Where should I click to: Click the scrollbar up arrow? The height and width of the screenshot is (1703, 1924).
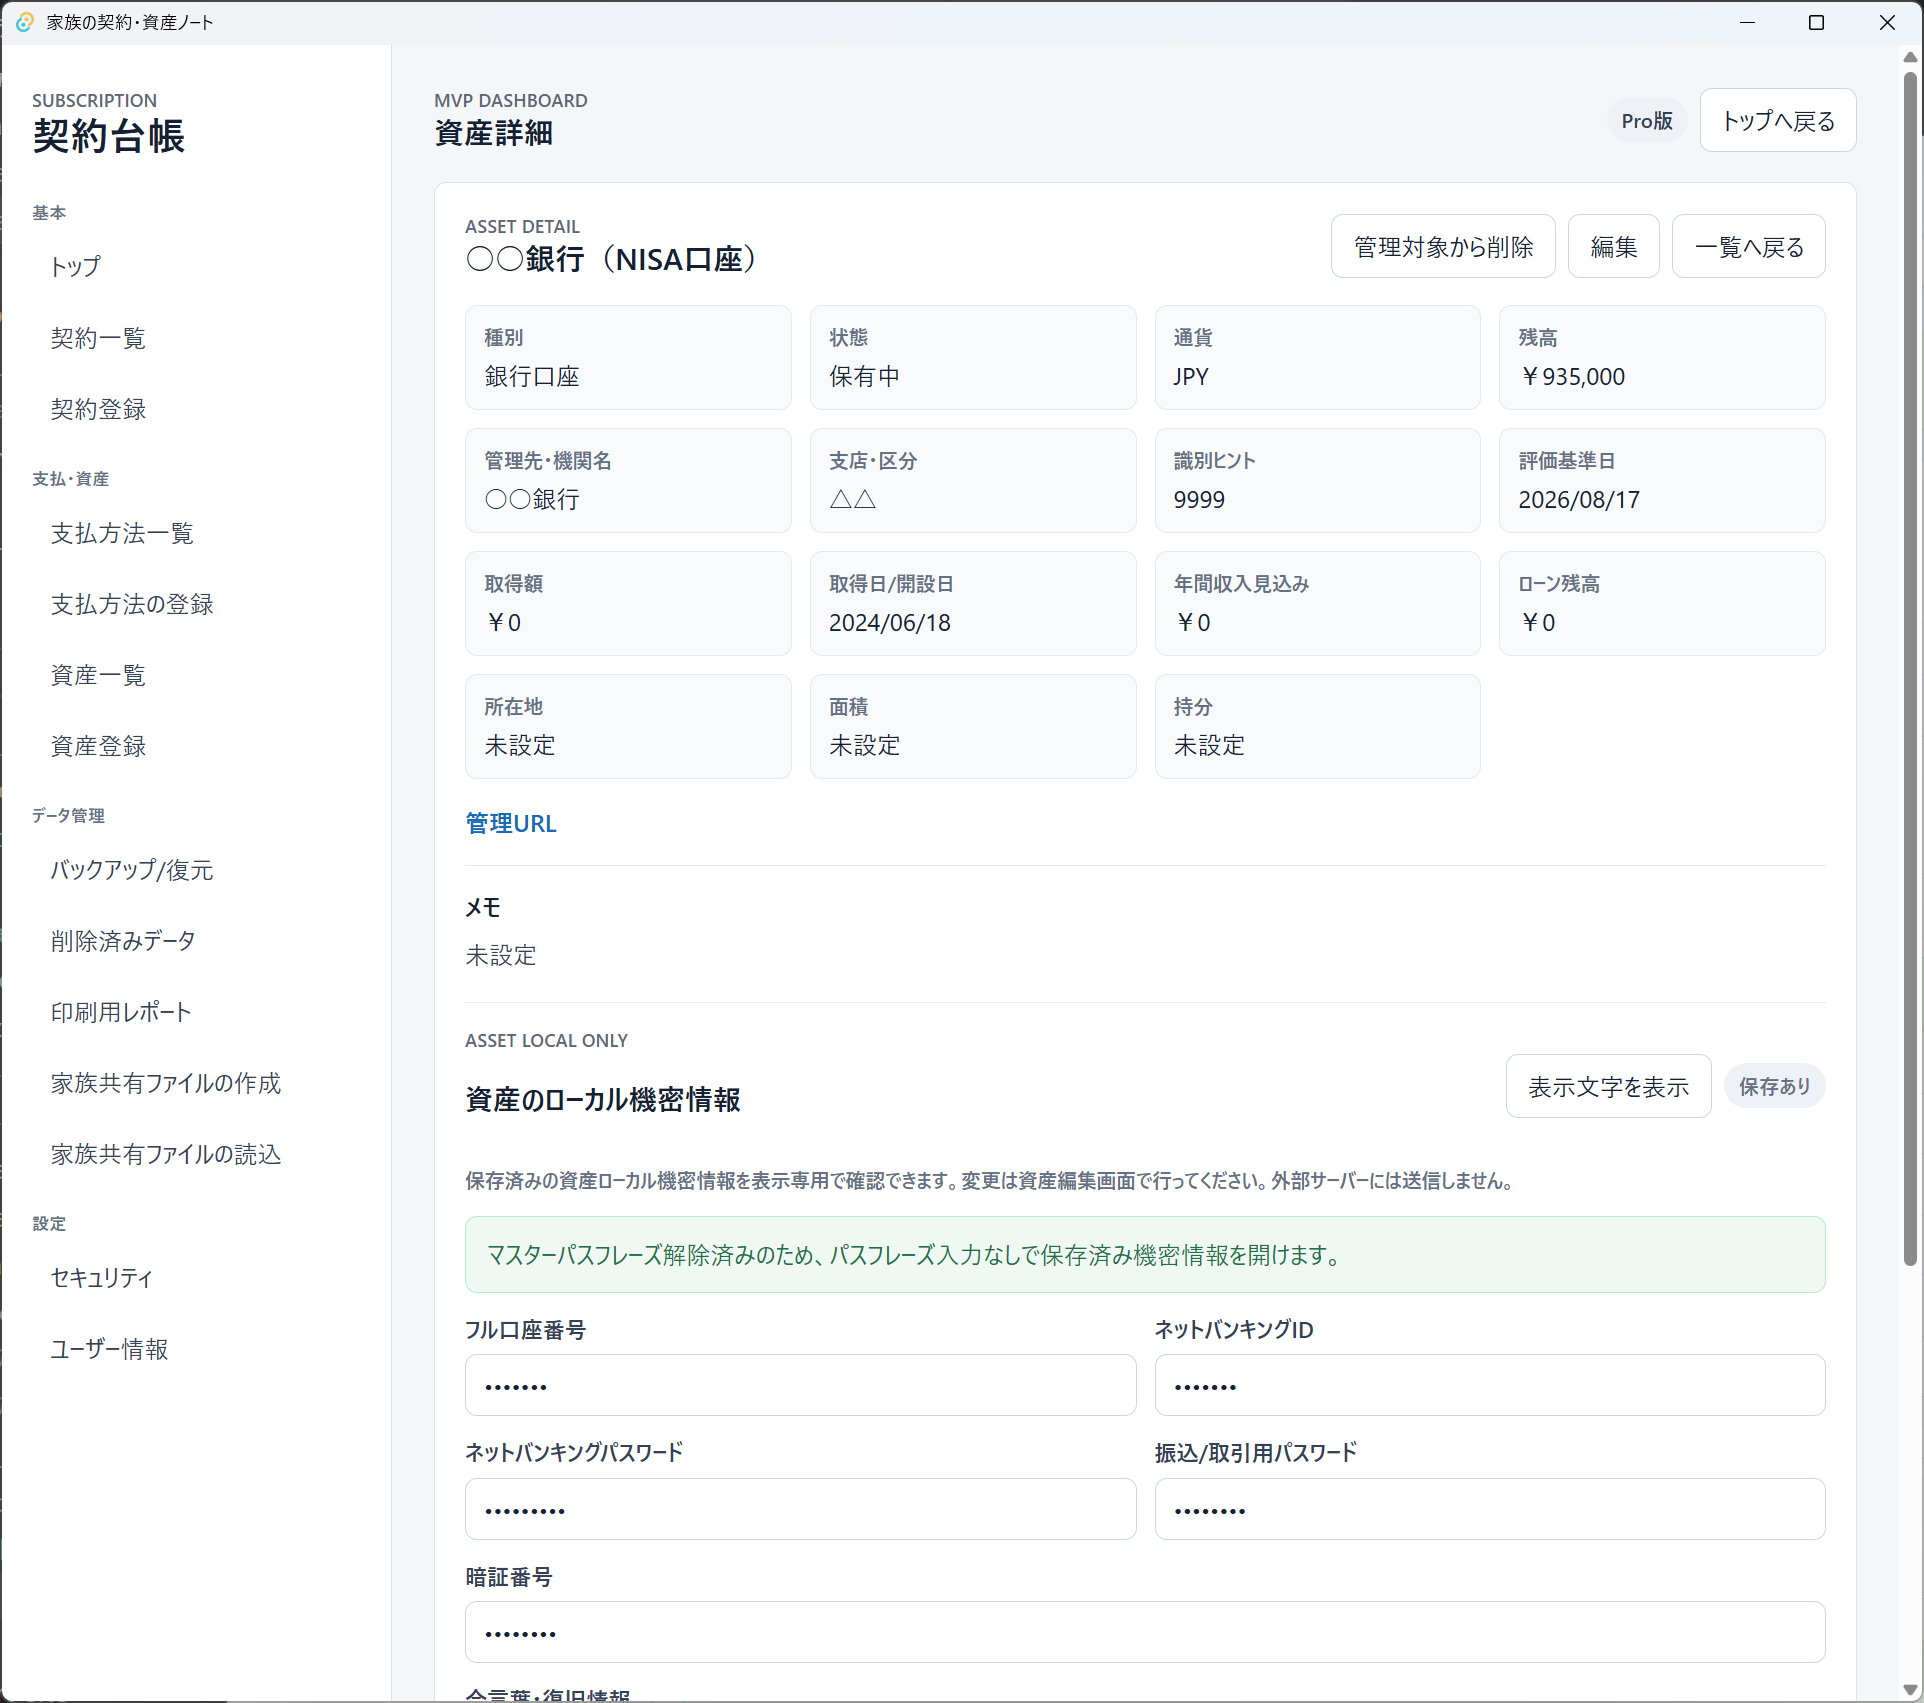pos(1910,57)
